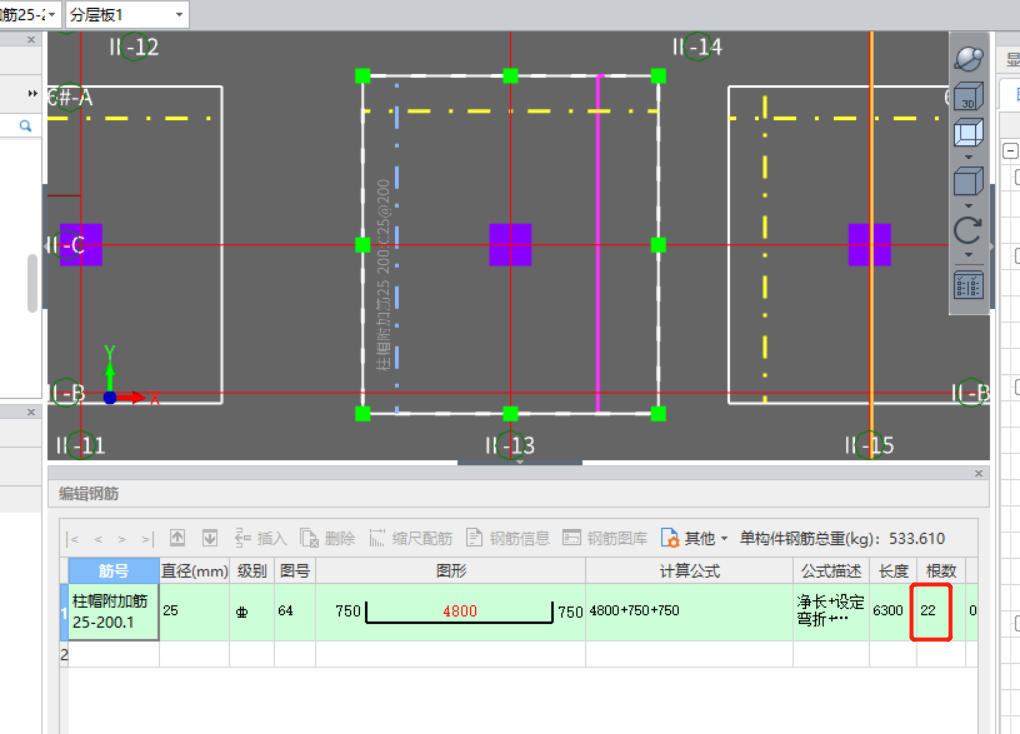Expand the rotate view dropdown arrow
The width and height of the screenshot is (1020, 734).
(x=968, y=254)
